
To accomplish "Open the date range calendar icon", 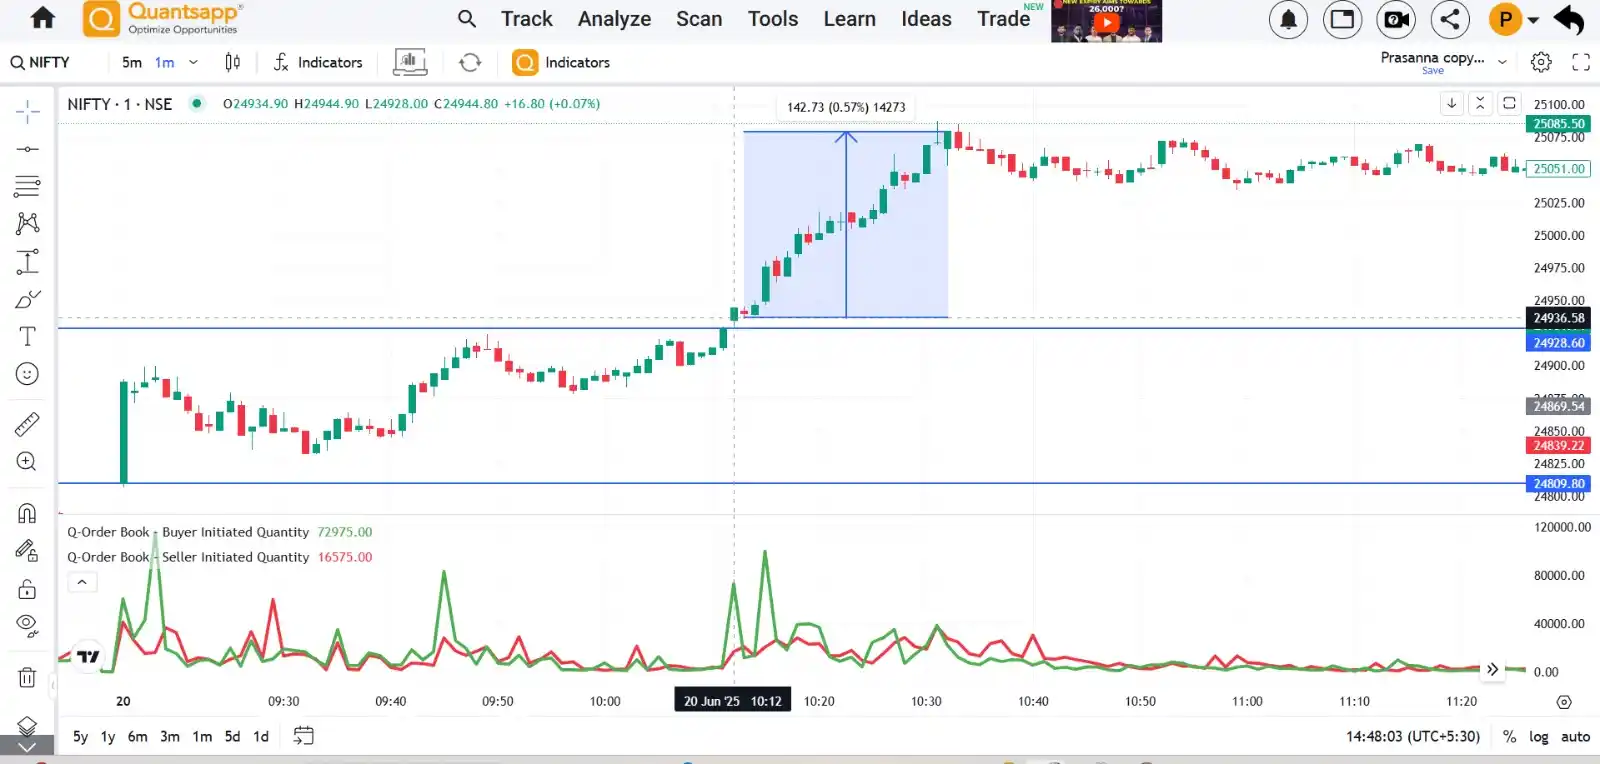I will tap(304, 736).
